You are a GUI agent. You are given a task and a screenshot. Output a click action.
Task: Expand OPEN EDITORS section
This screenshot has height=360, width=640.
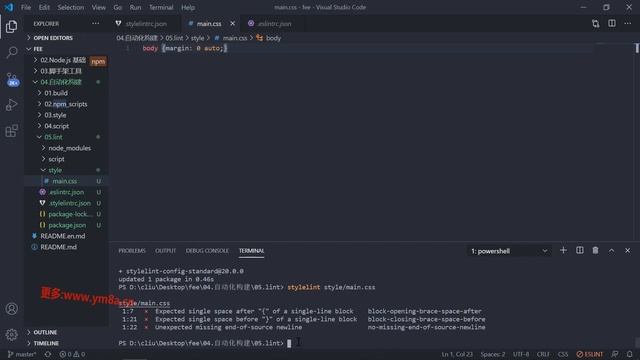click(53, 38)
